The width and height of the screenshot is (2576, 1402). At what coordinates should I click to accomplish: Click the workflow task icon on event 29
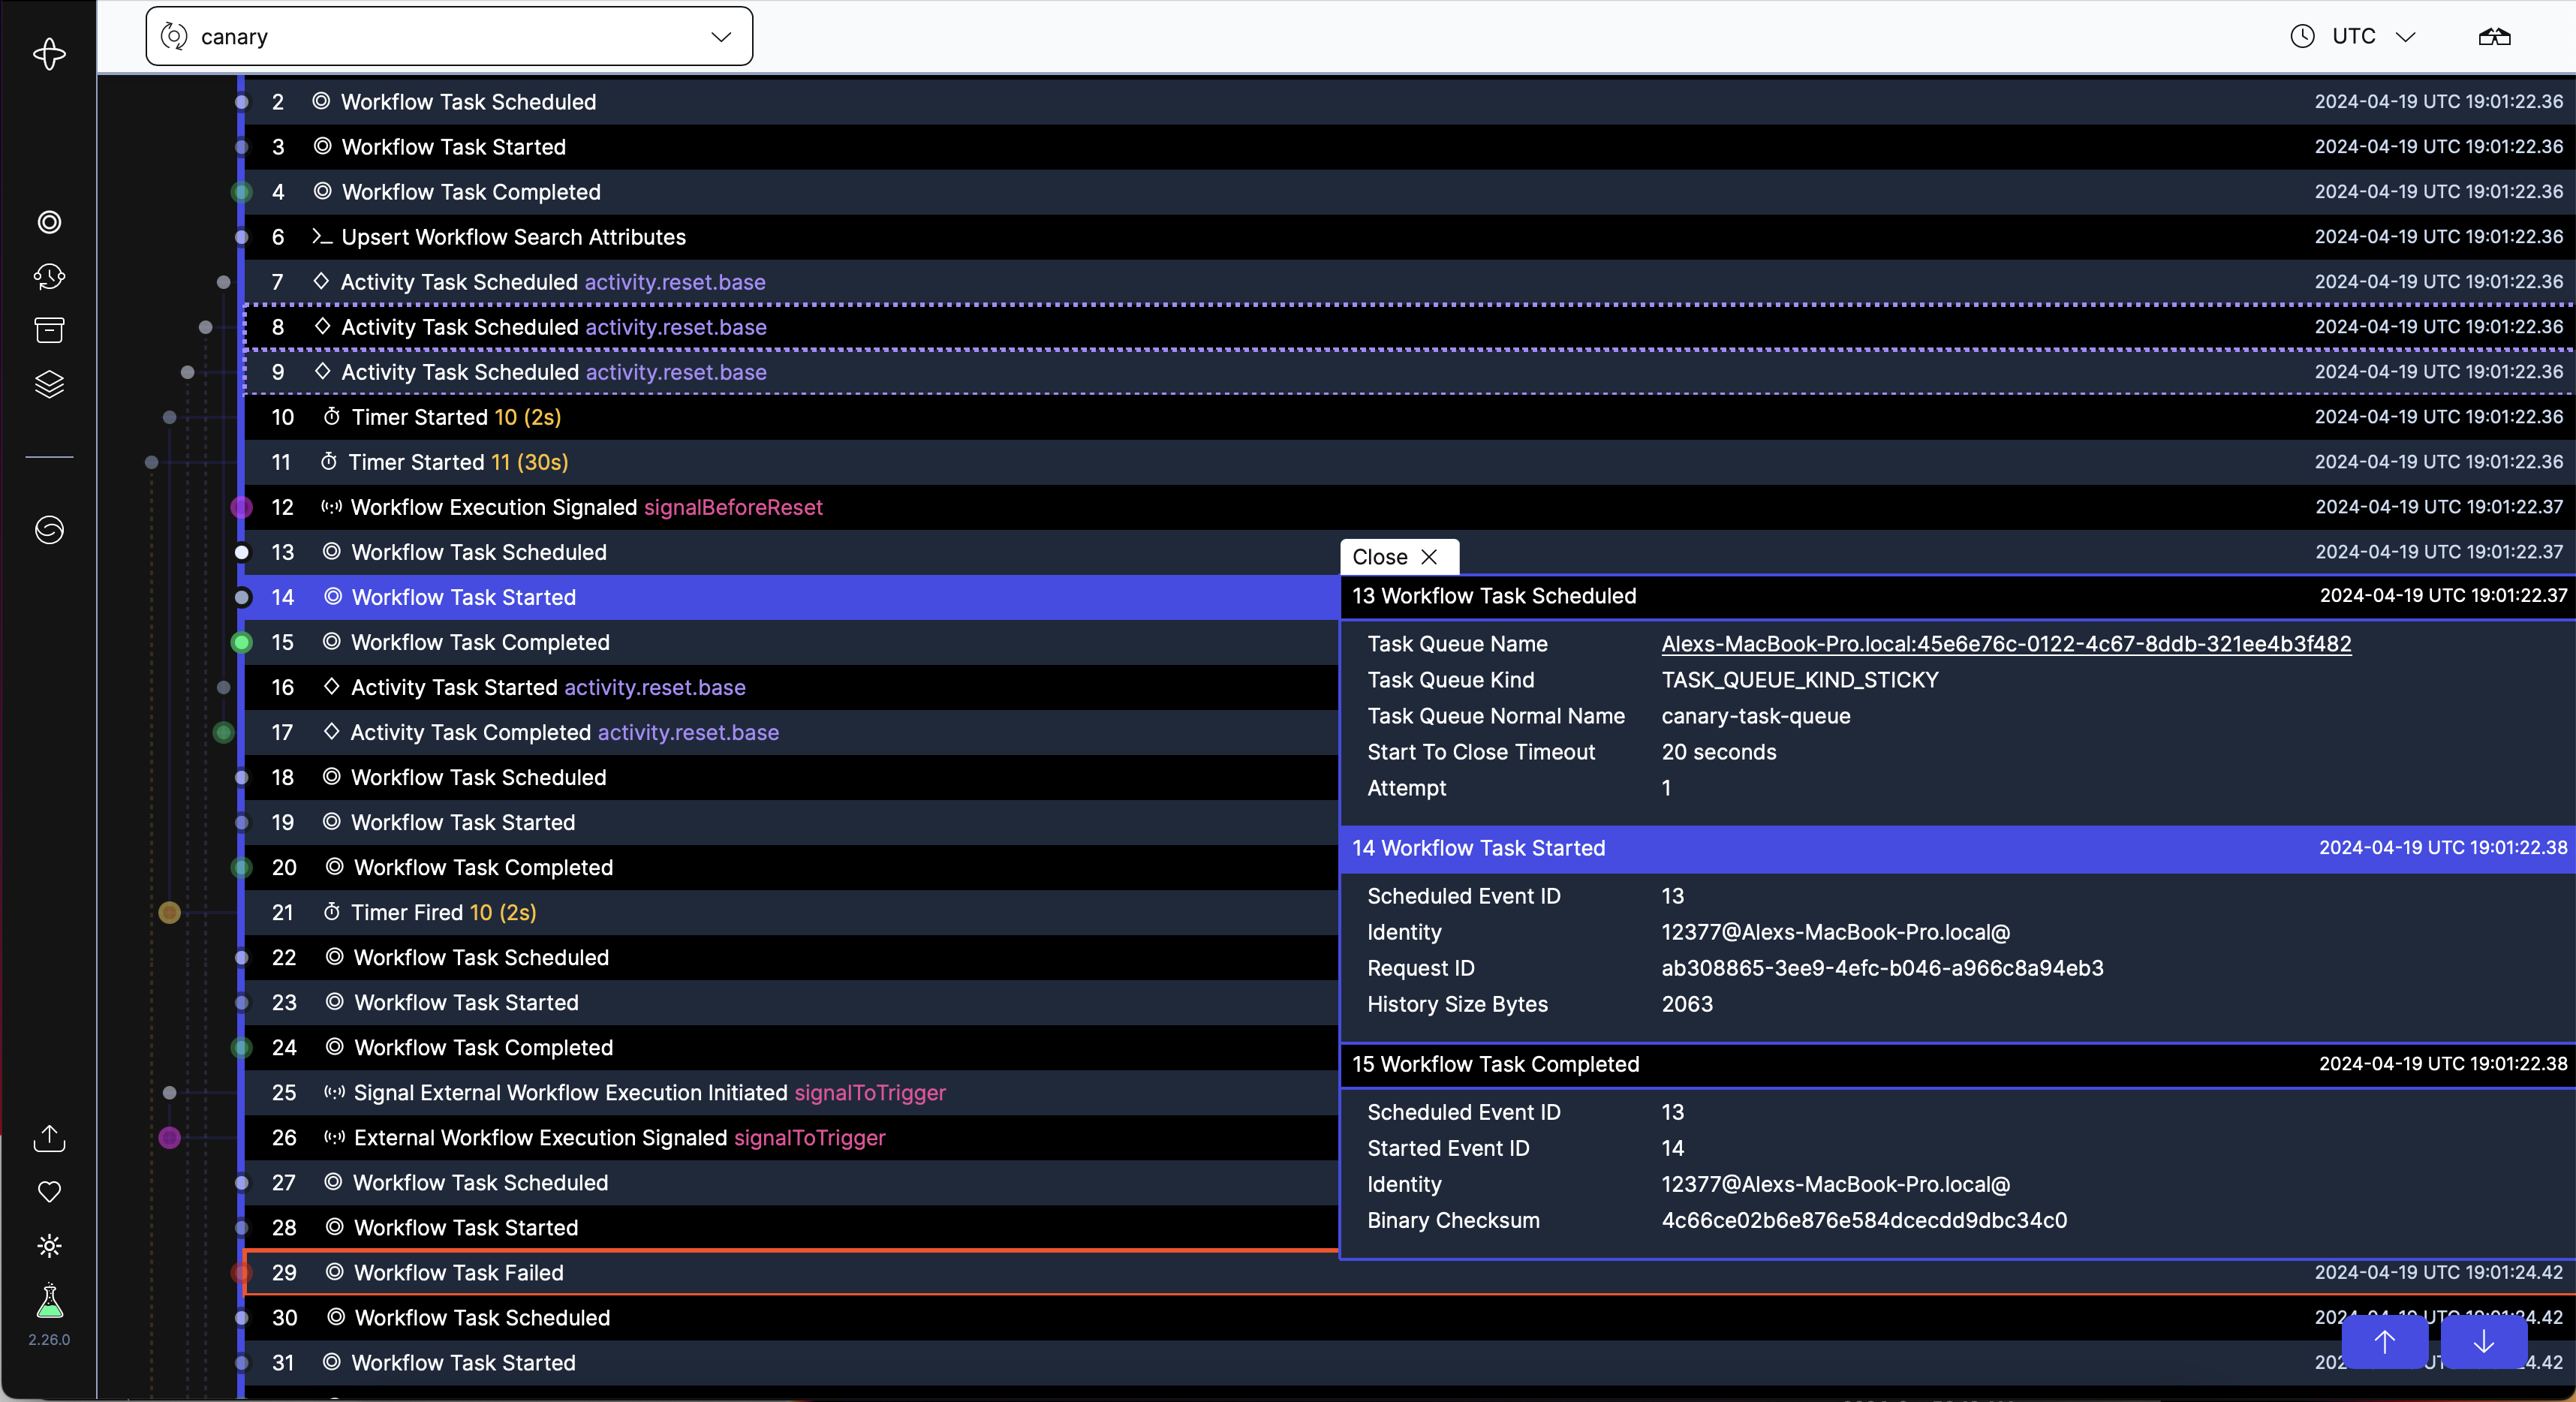pos(335,1272)
